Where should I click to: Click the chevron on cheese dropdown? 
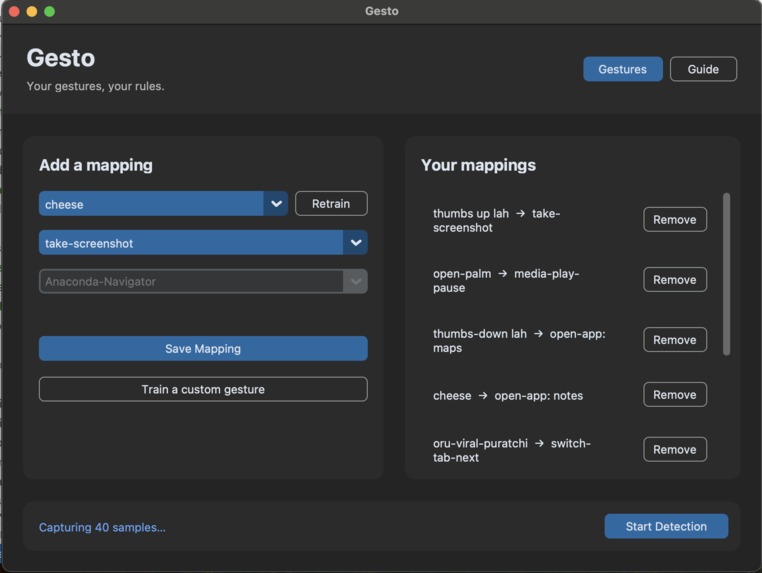click(276, 204)
